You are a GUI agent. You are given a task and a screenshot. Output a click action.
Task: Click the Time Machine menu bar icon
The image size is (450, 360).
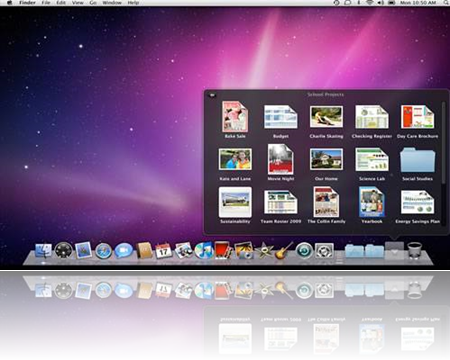pos(336,3)
